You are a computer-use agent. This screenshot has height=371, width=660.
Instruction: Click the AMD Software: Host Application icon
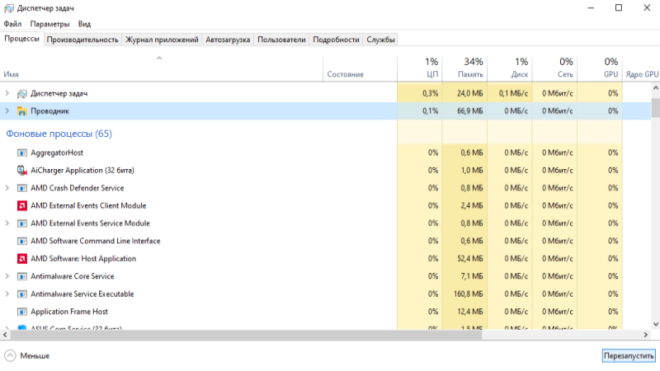pyautogui.click(x=22, y=259)
